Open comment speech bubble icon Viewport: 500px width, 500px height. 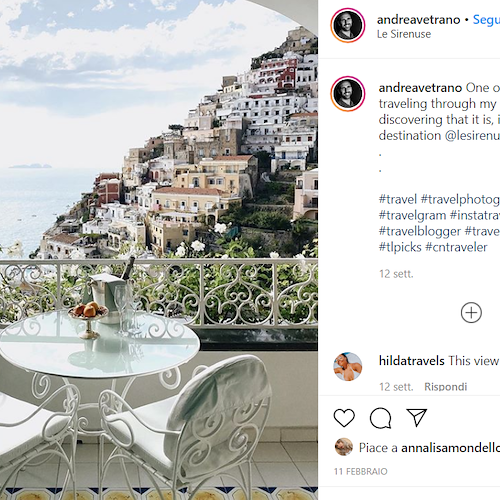[x=380, y=418]
